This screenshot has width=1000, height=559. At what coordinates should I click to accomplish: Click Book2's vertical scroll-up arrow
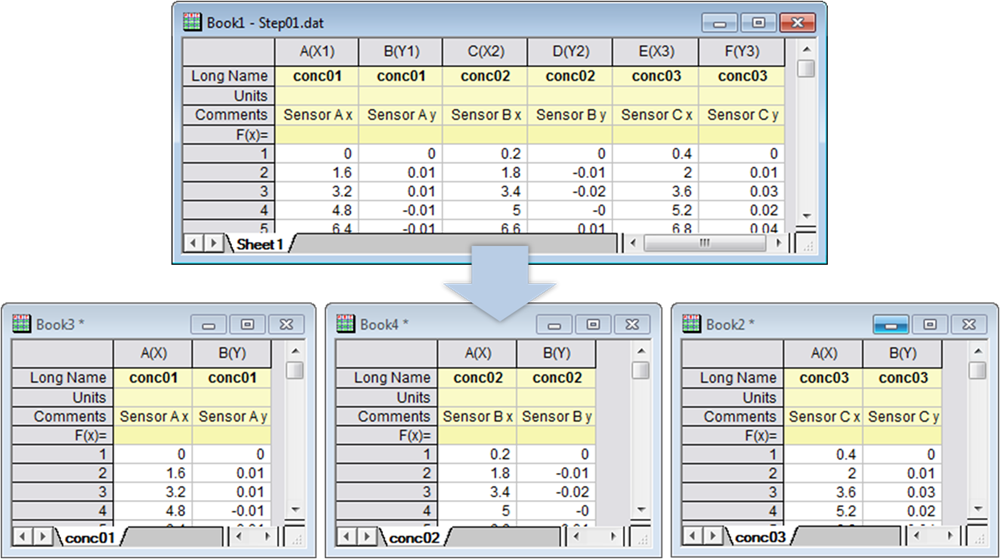(978, 351)
